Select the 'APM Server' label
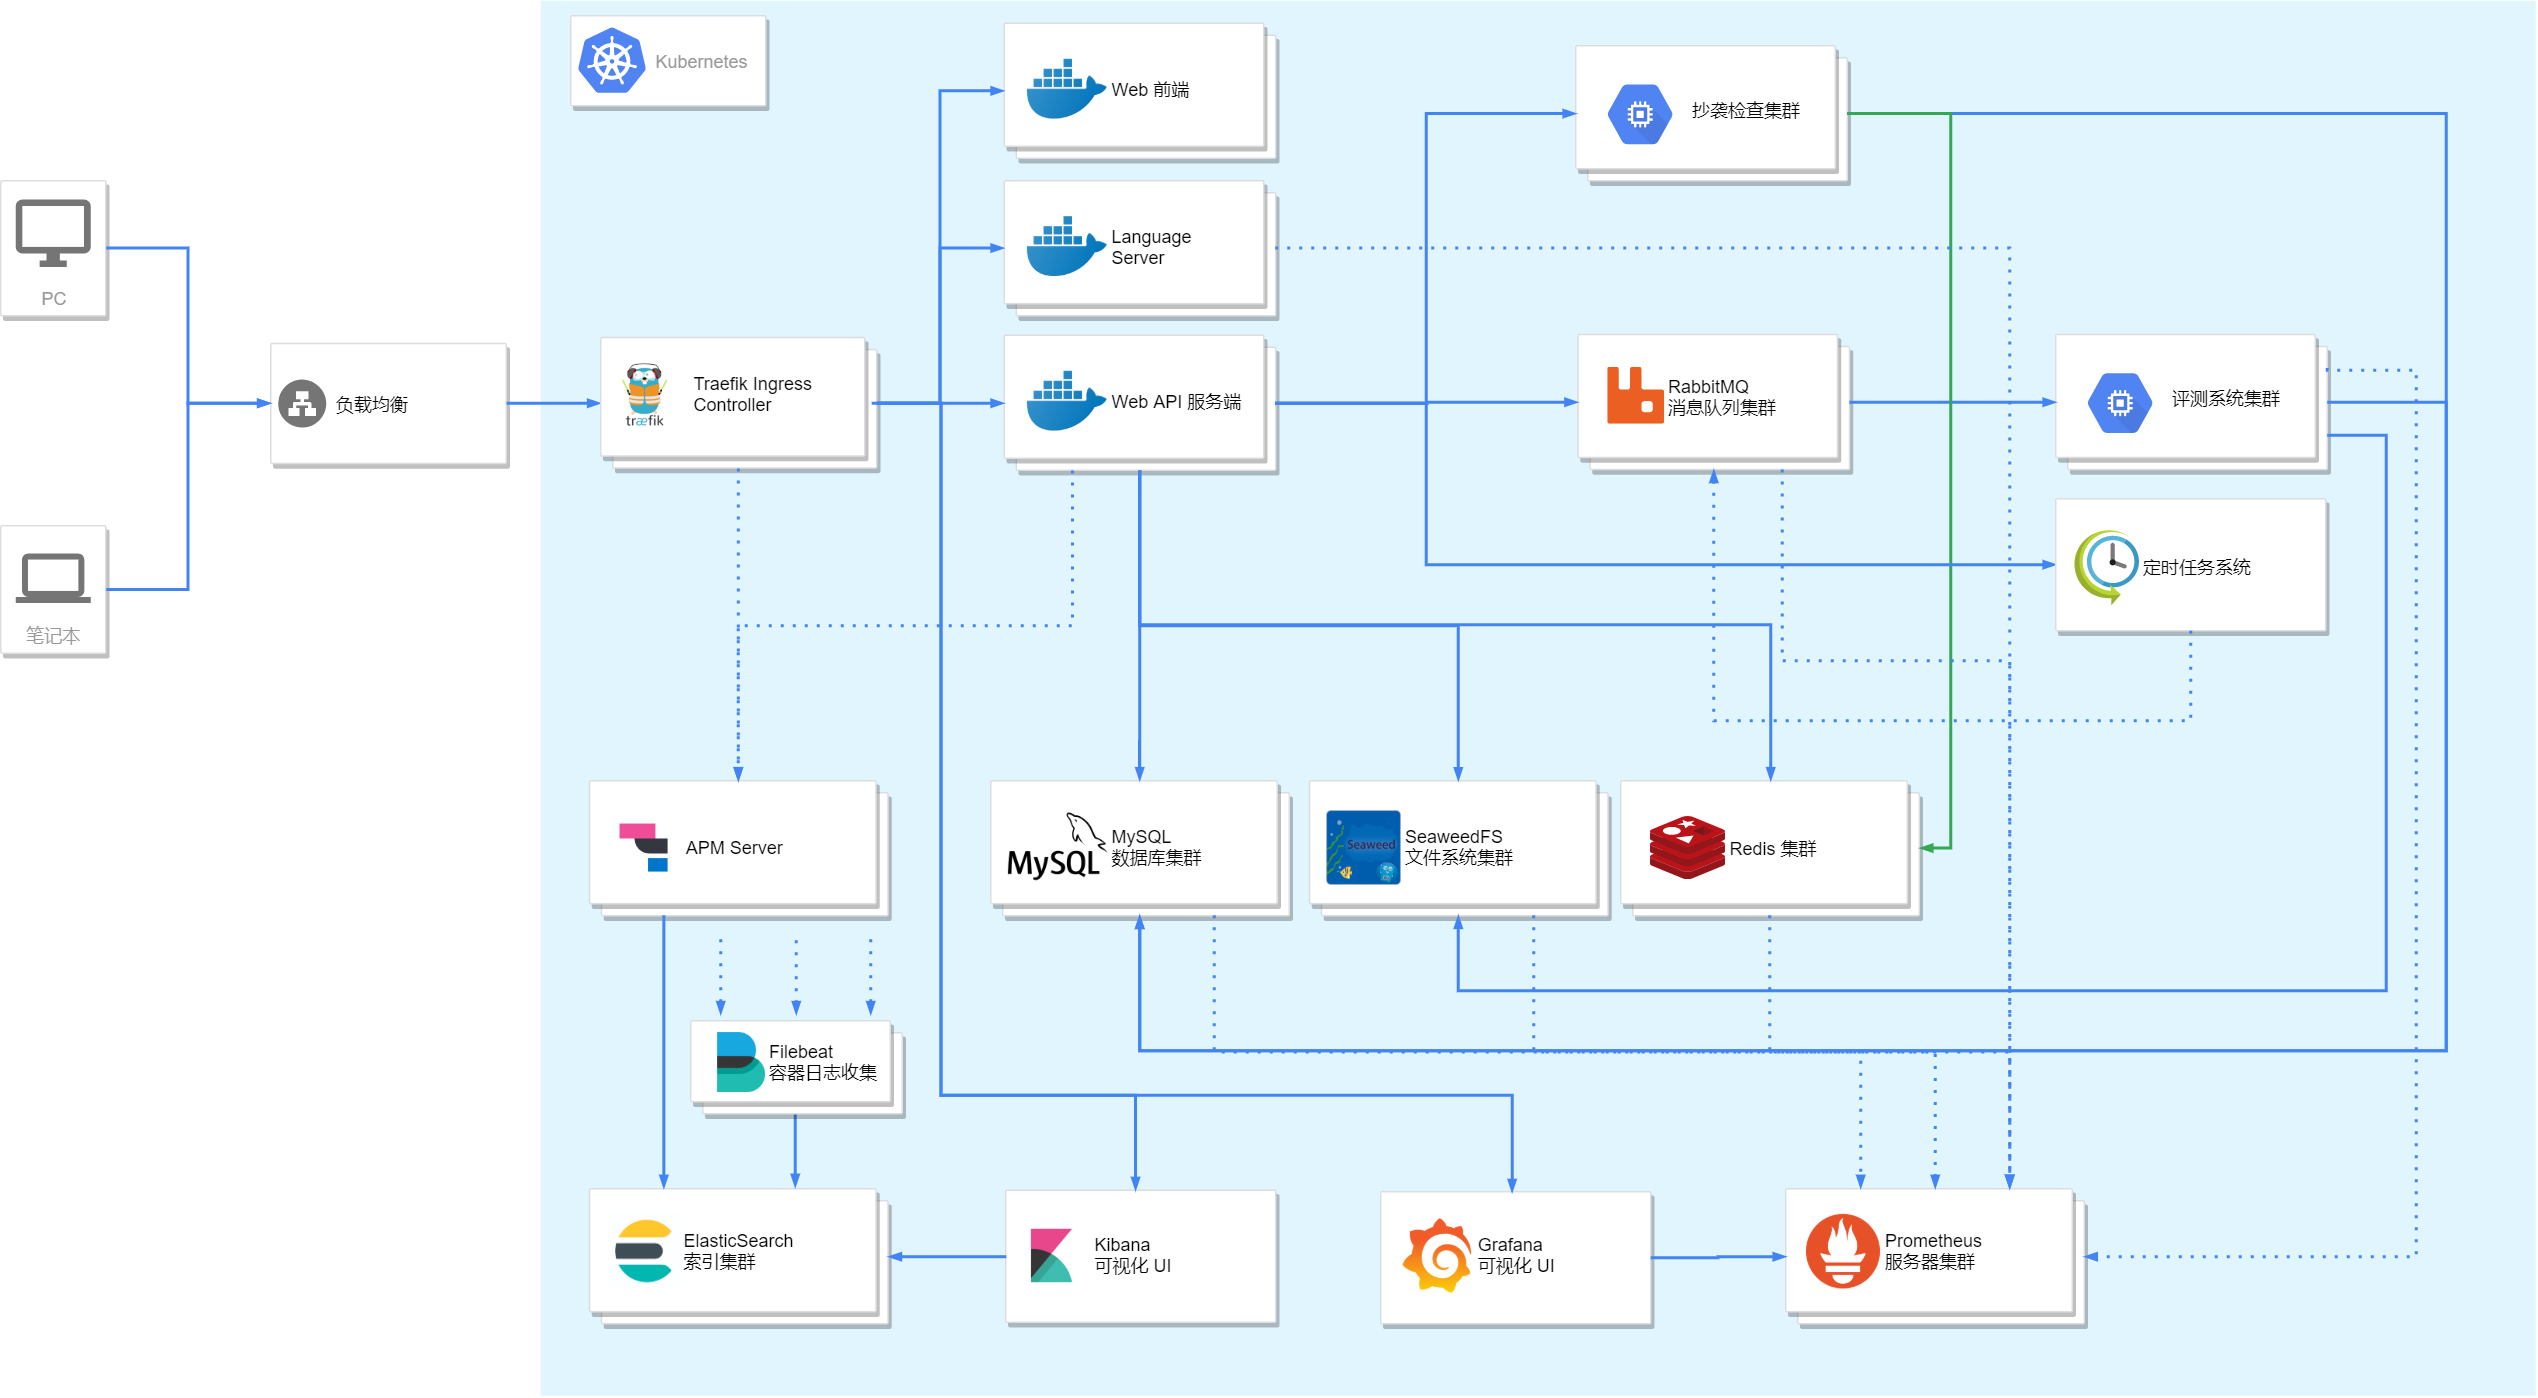Viewport: 2538px width, 1398px height. 734,848
